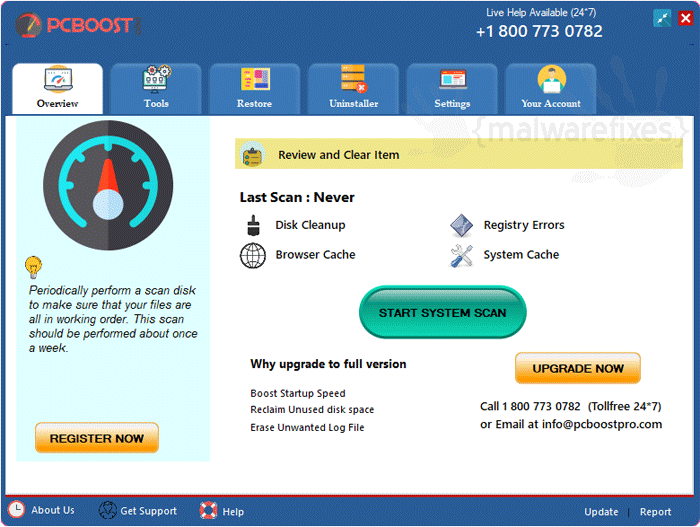Click the clipboard icon beside Review and Clear Item

(x=253, y=155)
